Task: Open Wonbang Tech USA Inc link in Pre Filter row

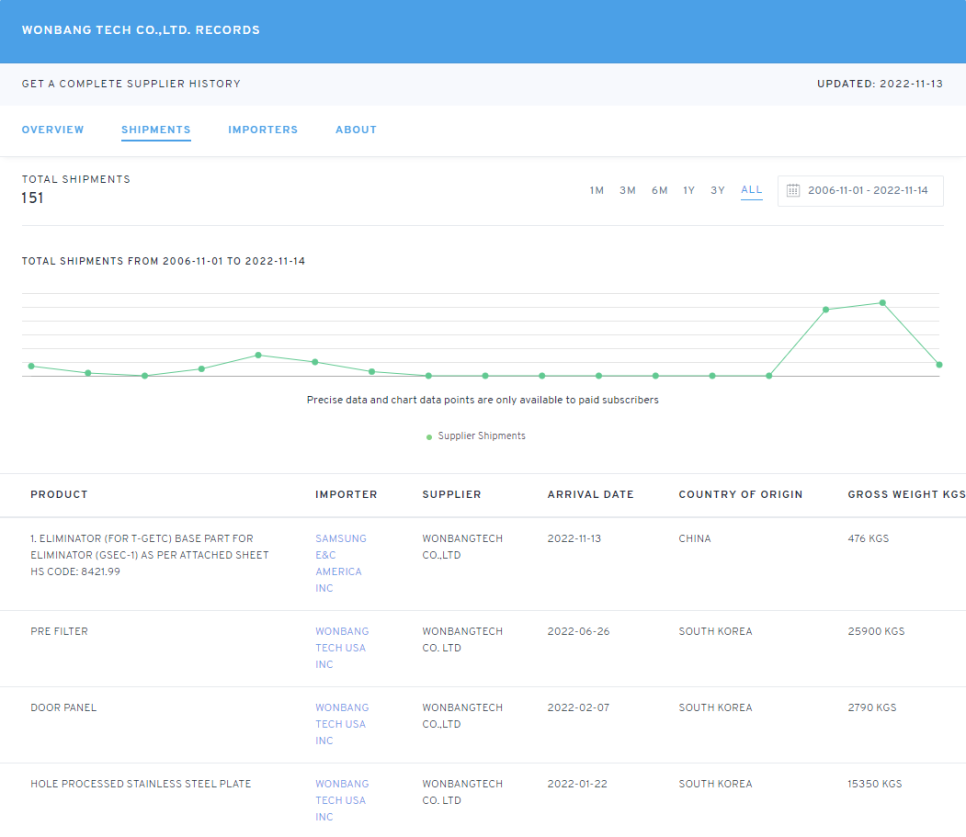Action: pos(342,648)
